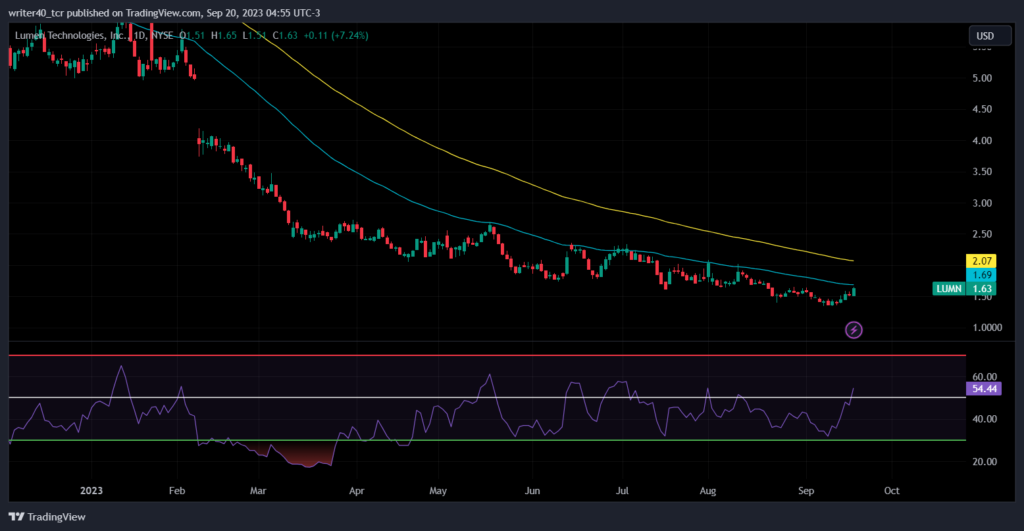Screen dimensions: 1024x531
Task: Click the Lumen Technologies, Inc. symbol title
Action: 71,35
